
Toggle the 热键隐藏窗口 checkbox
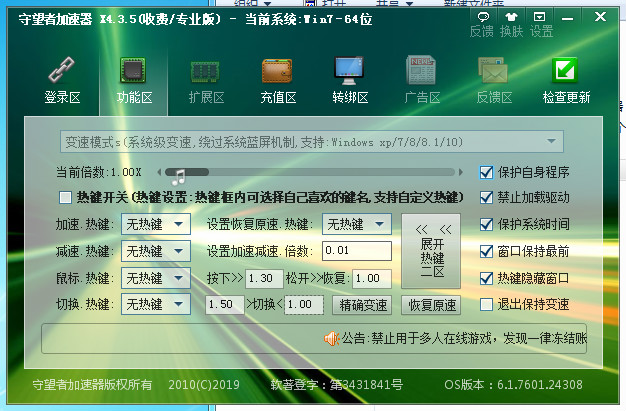click(x=486, y=278)
